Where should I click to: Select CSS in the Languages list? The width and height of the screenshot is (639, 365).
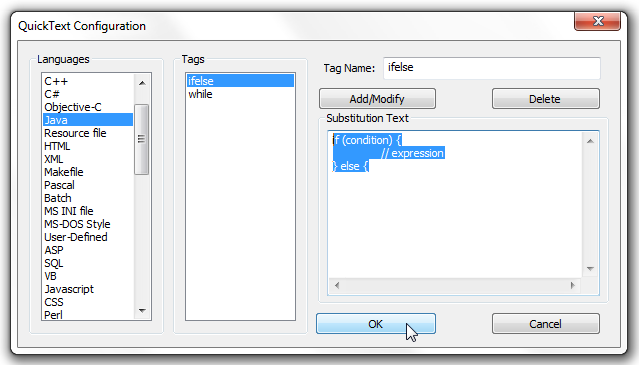point(88,302)
